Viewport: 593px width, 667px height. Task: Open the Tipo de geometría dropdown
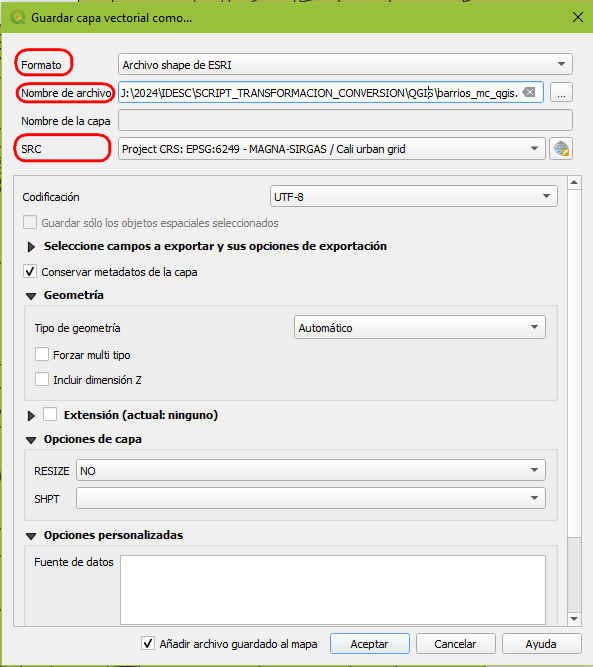coord(419,328)
